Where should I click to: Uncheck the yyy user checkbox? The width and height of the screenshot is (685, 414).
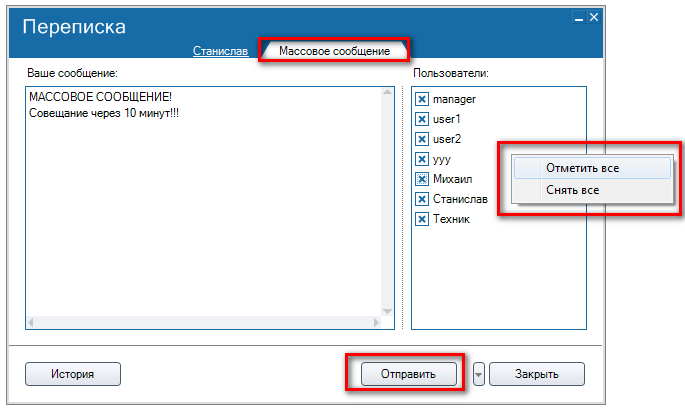422,159
